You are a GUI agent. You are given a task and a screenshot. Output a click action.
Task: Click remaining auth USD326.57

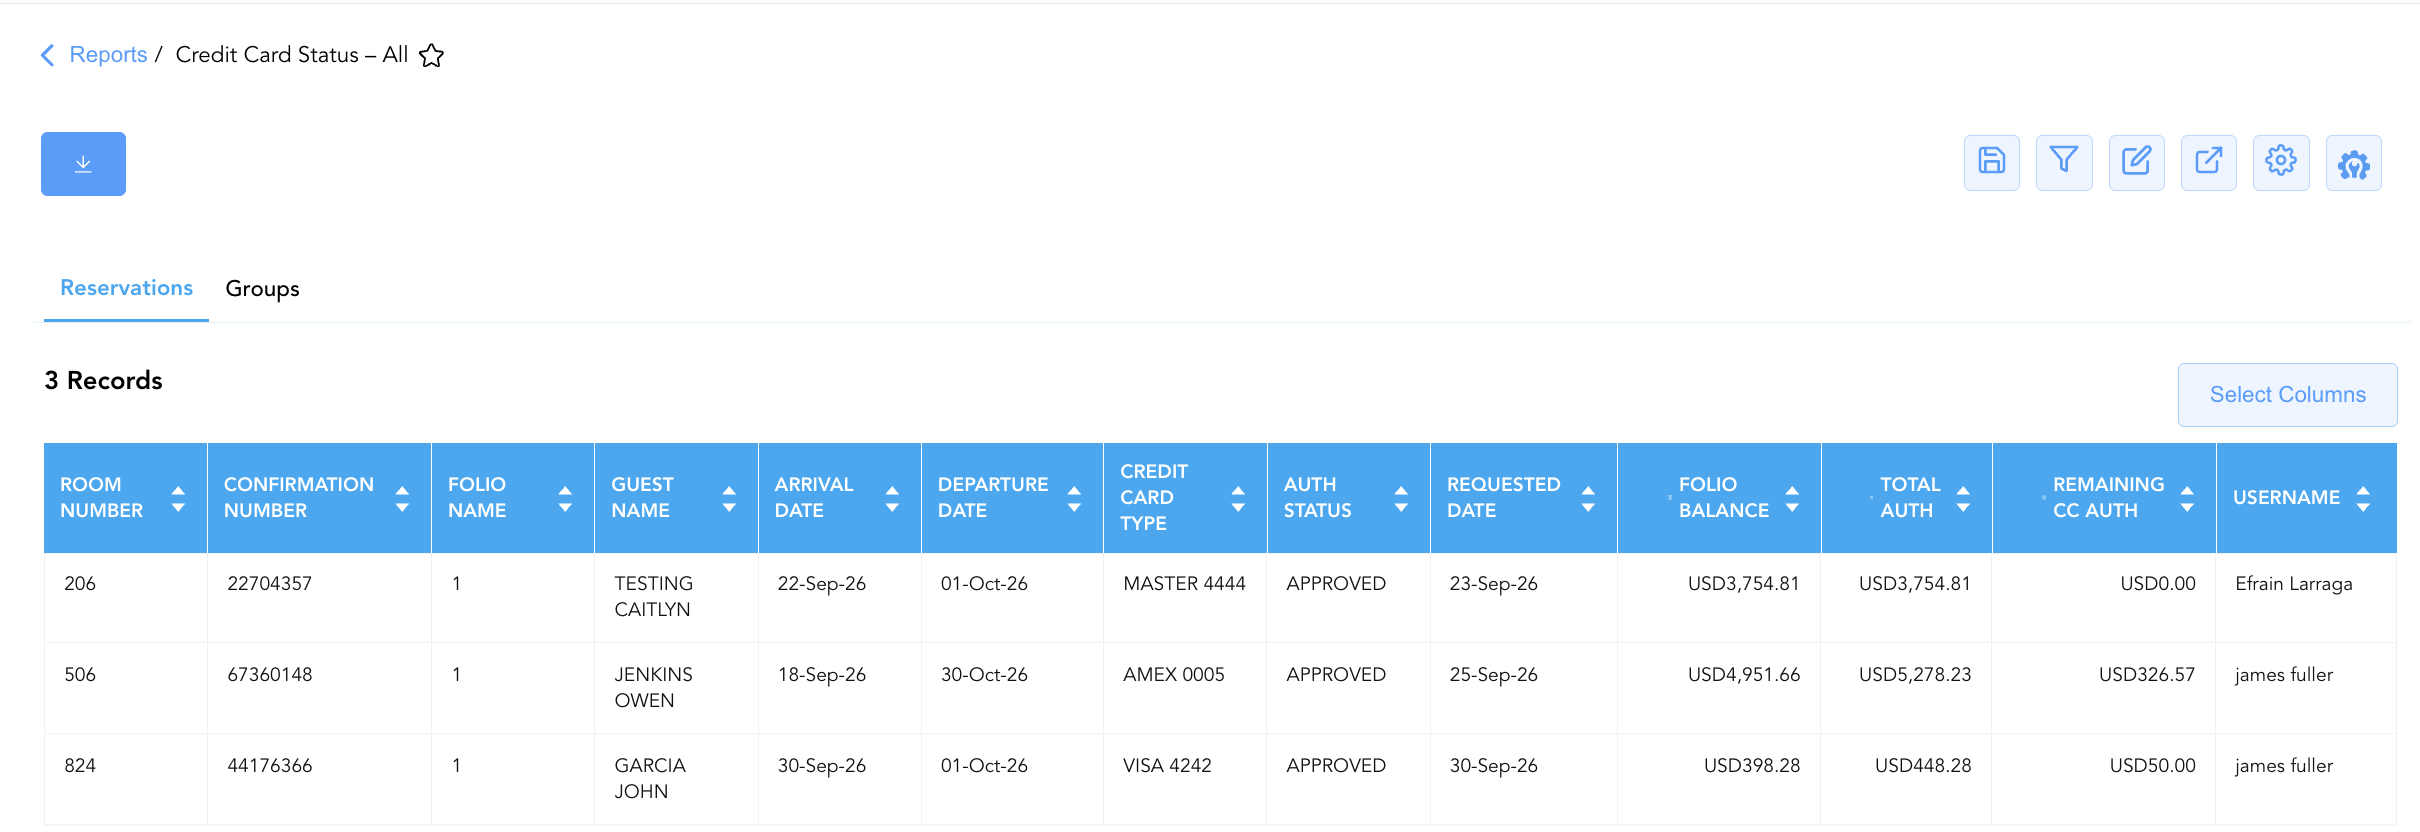(2147, 675)
